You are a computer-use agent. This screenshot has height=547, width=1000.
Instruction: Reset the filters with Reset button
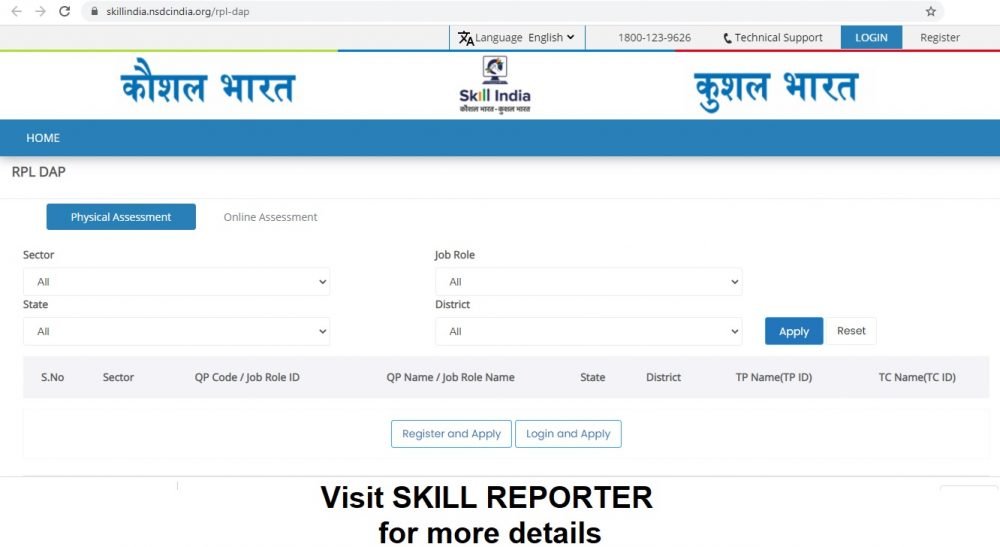(851, 331)
